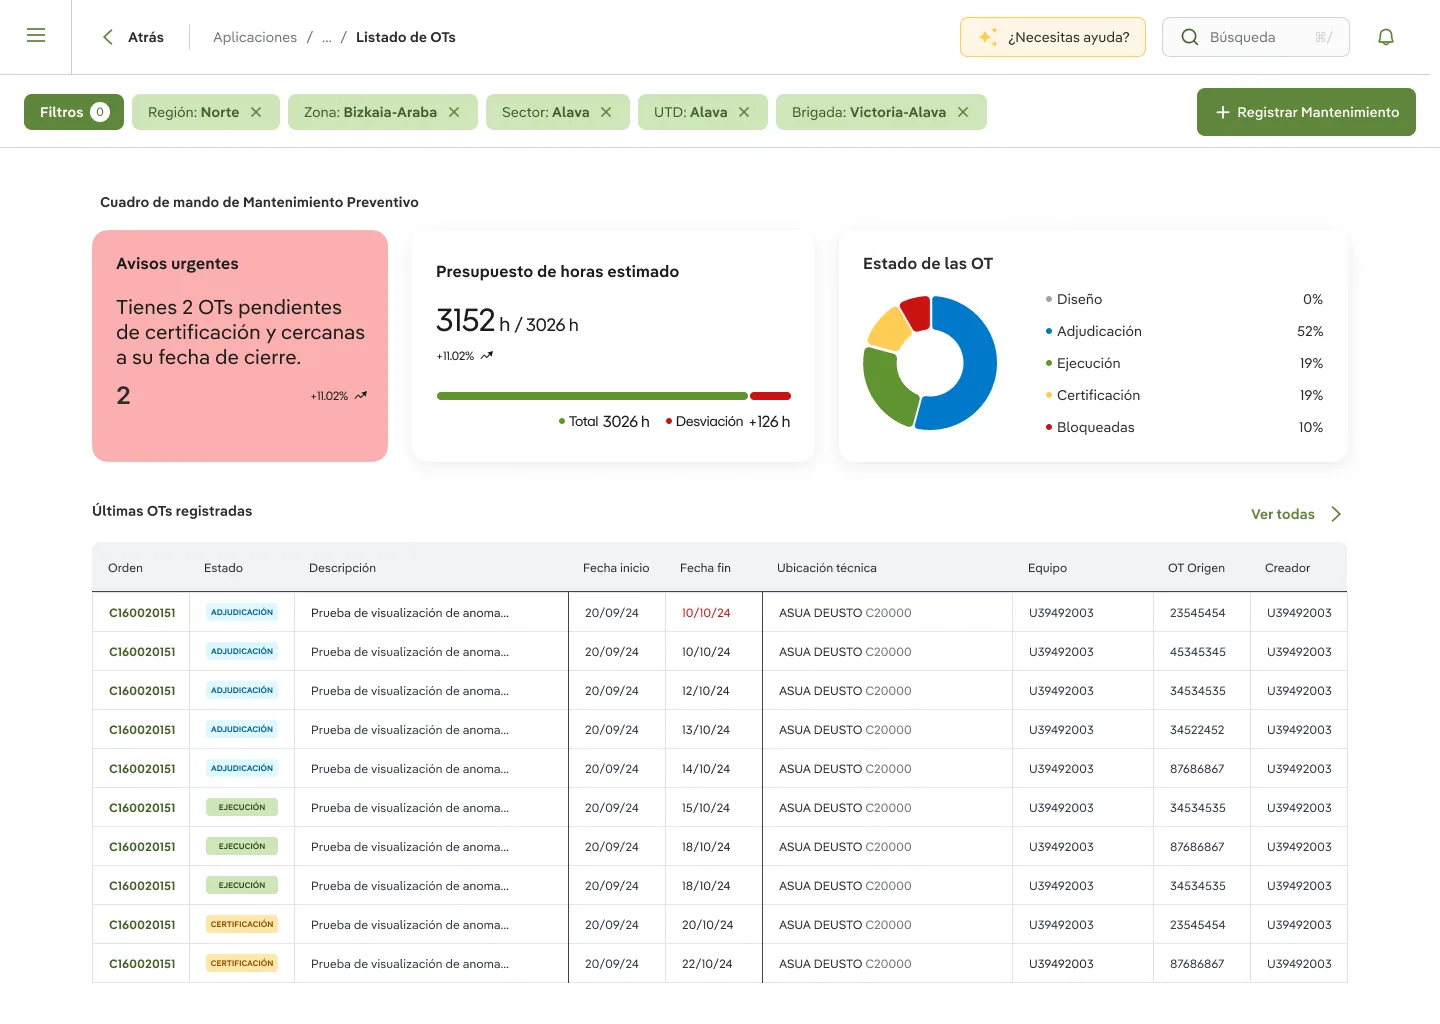
Task: Click OT Origen value 34522452
Action: pos(1197,730)
